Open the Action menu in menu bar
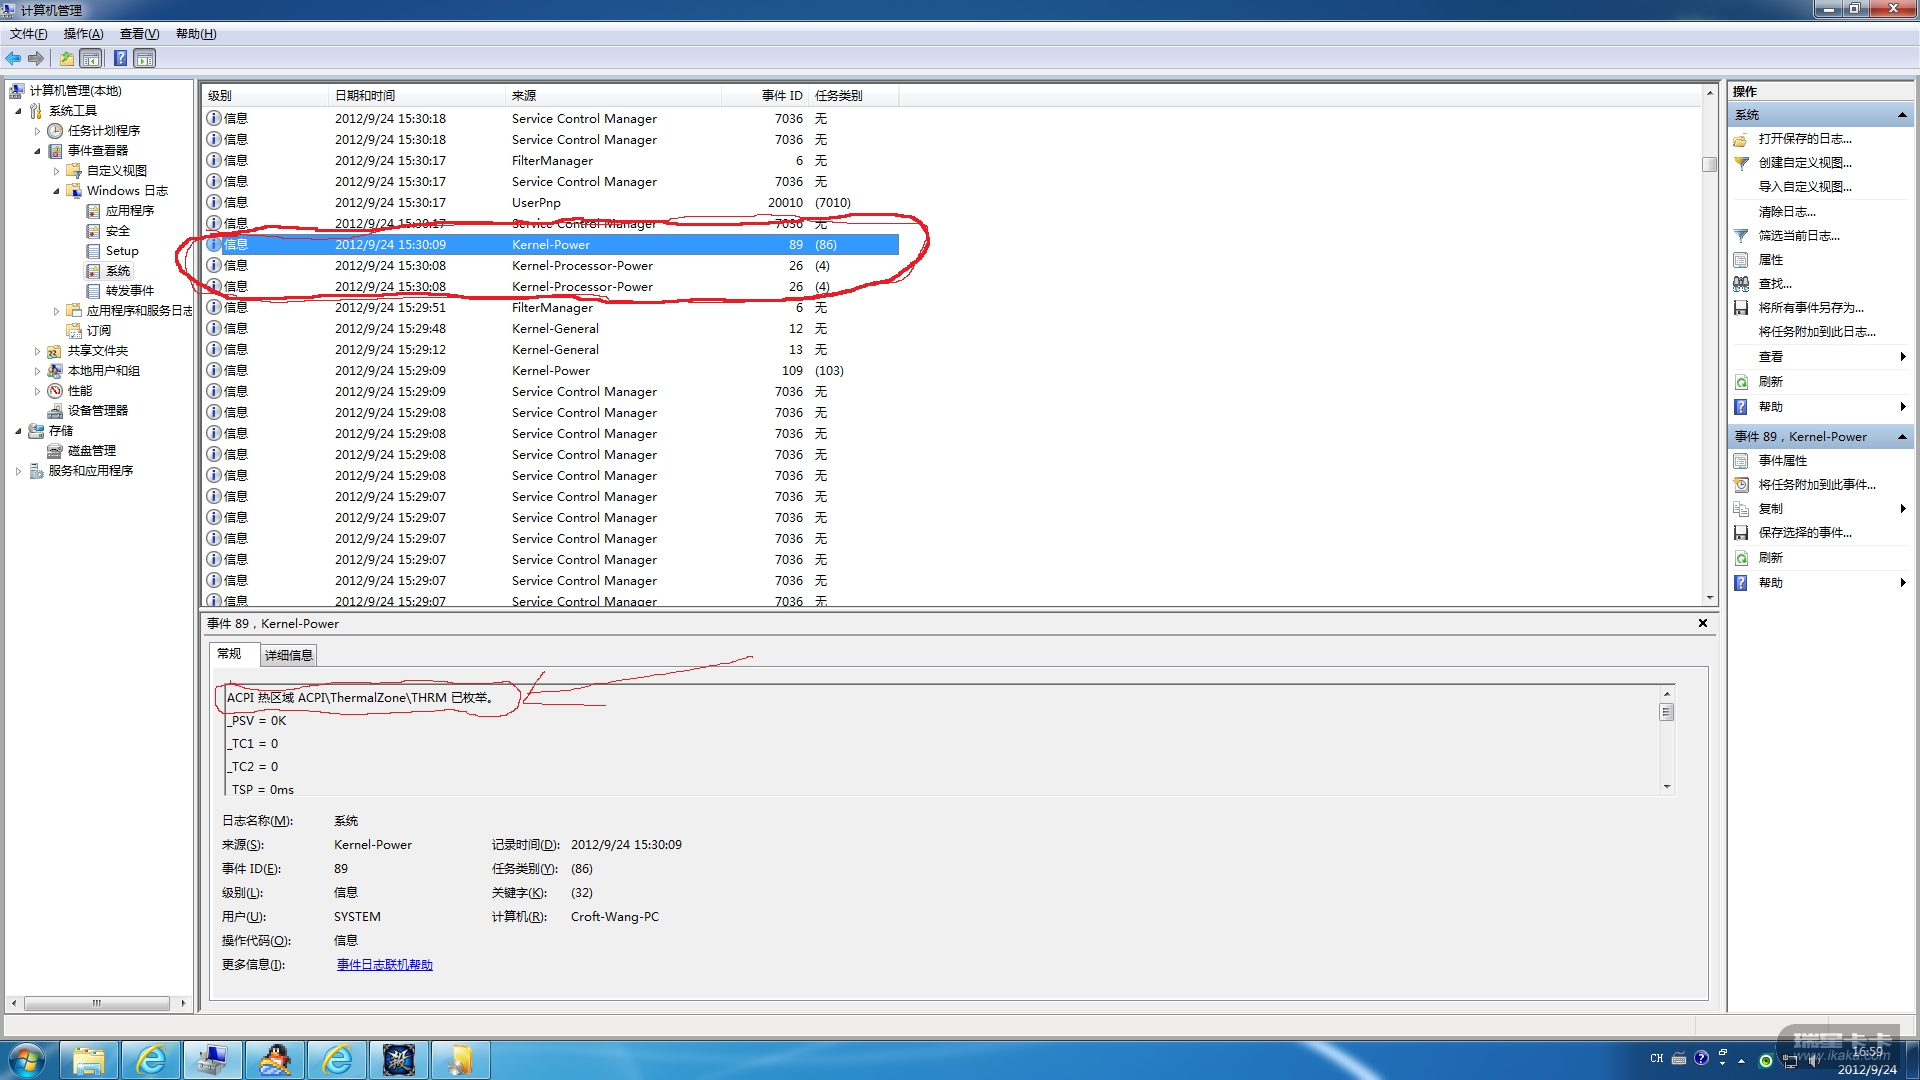Image resolution: width=1920 pixels, height=1080 pixels. pos(83,34)
